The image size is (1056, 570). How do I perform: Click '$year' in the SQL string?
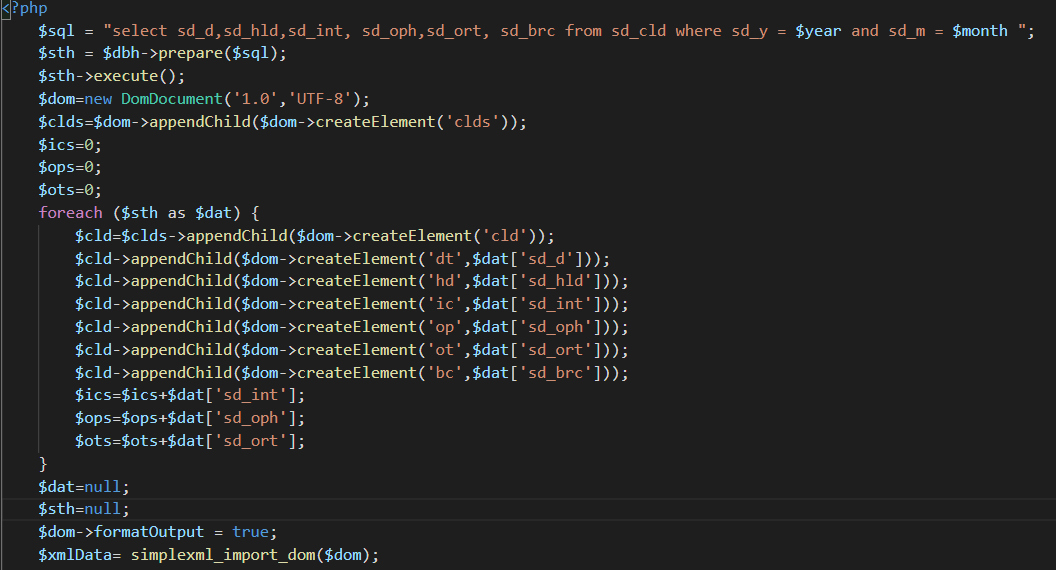click(818, 31)
